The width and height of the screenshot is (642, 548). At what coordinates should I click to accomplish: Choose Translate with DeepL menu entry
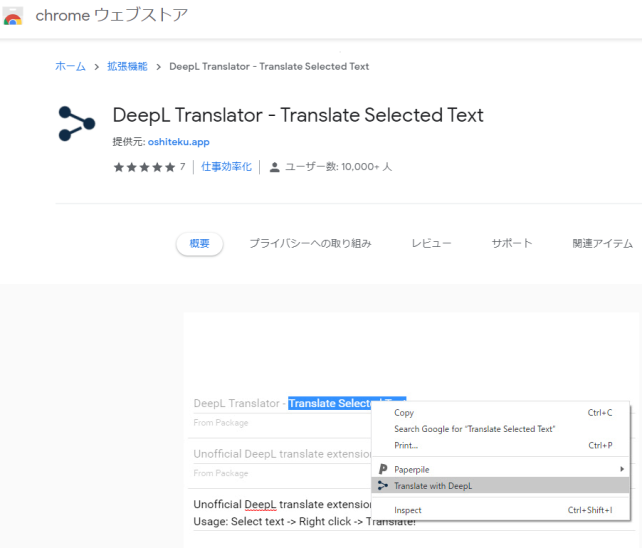[x=500, y=486]
